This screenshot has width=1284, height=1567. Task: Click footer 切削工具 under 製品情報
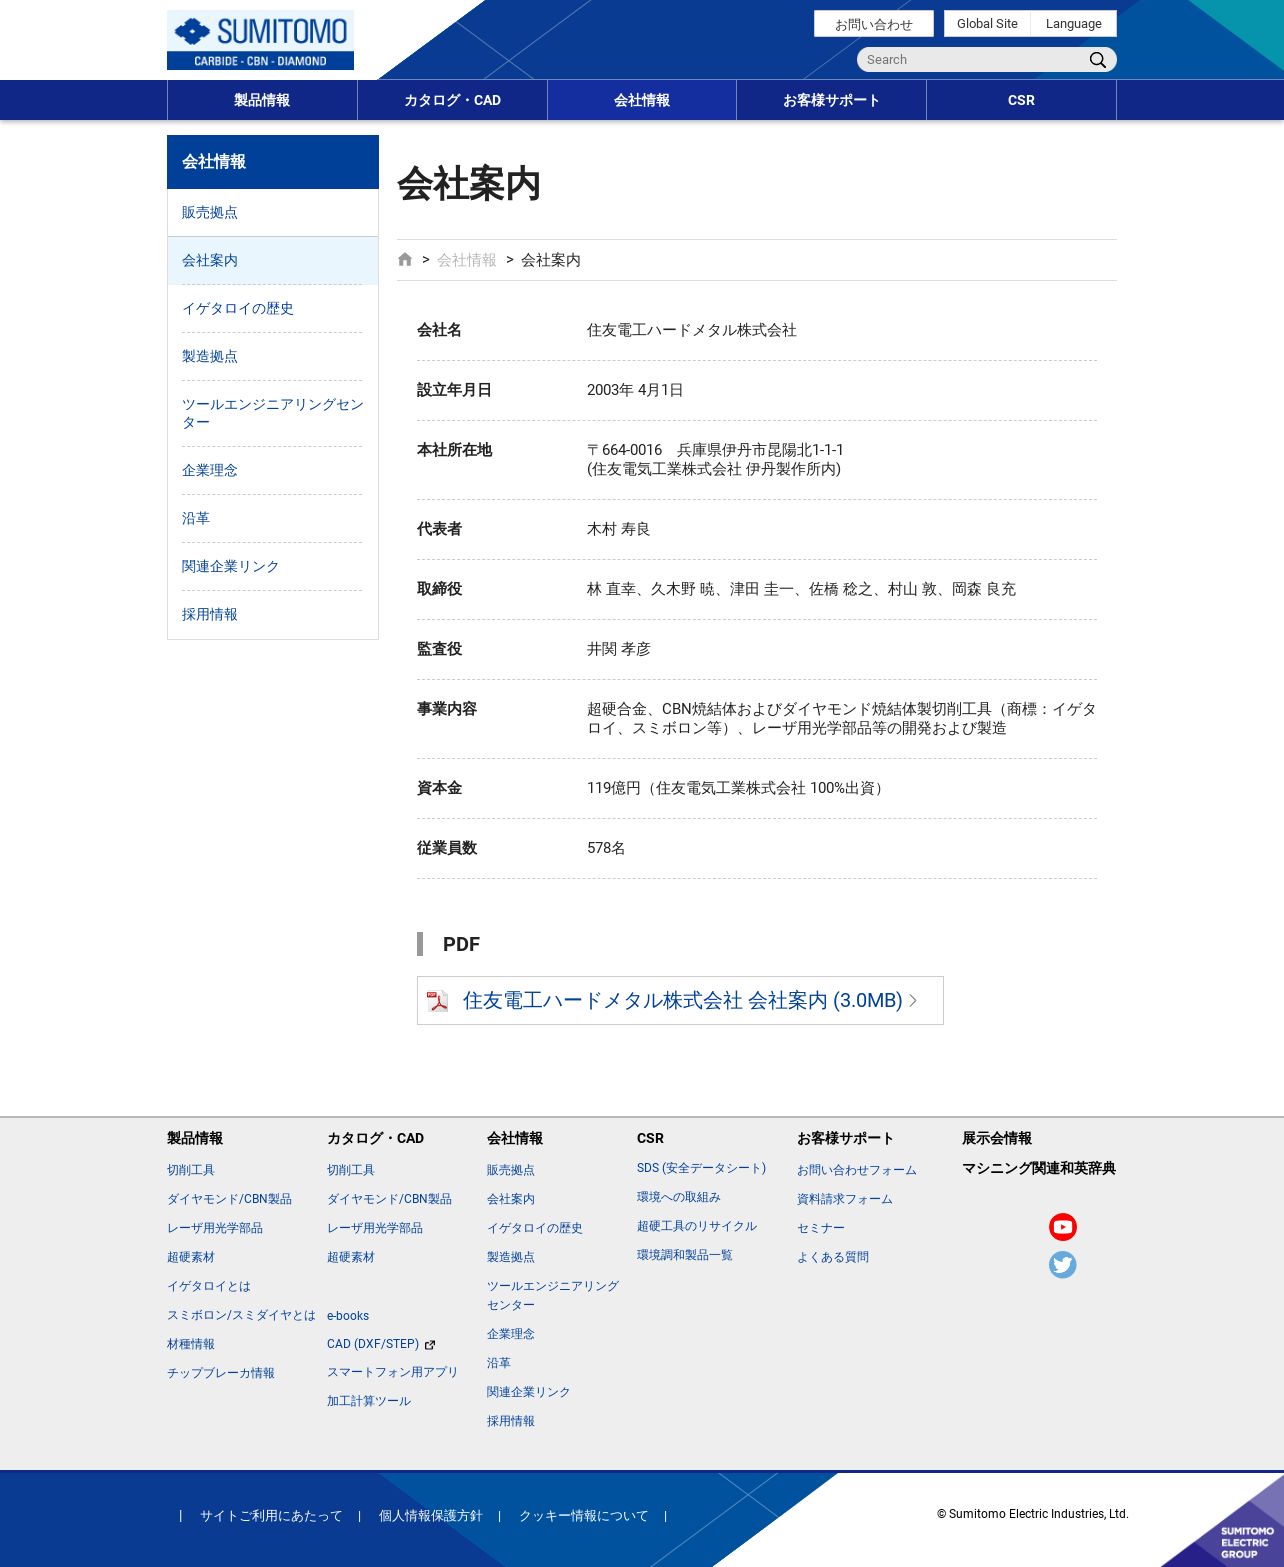click(191, 1170)
